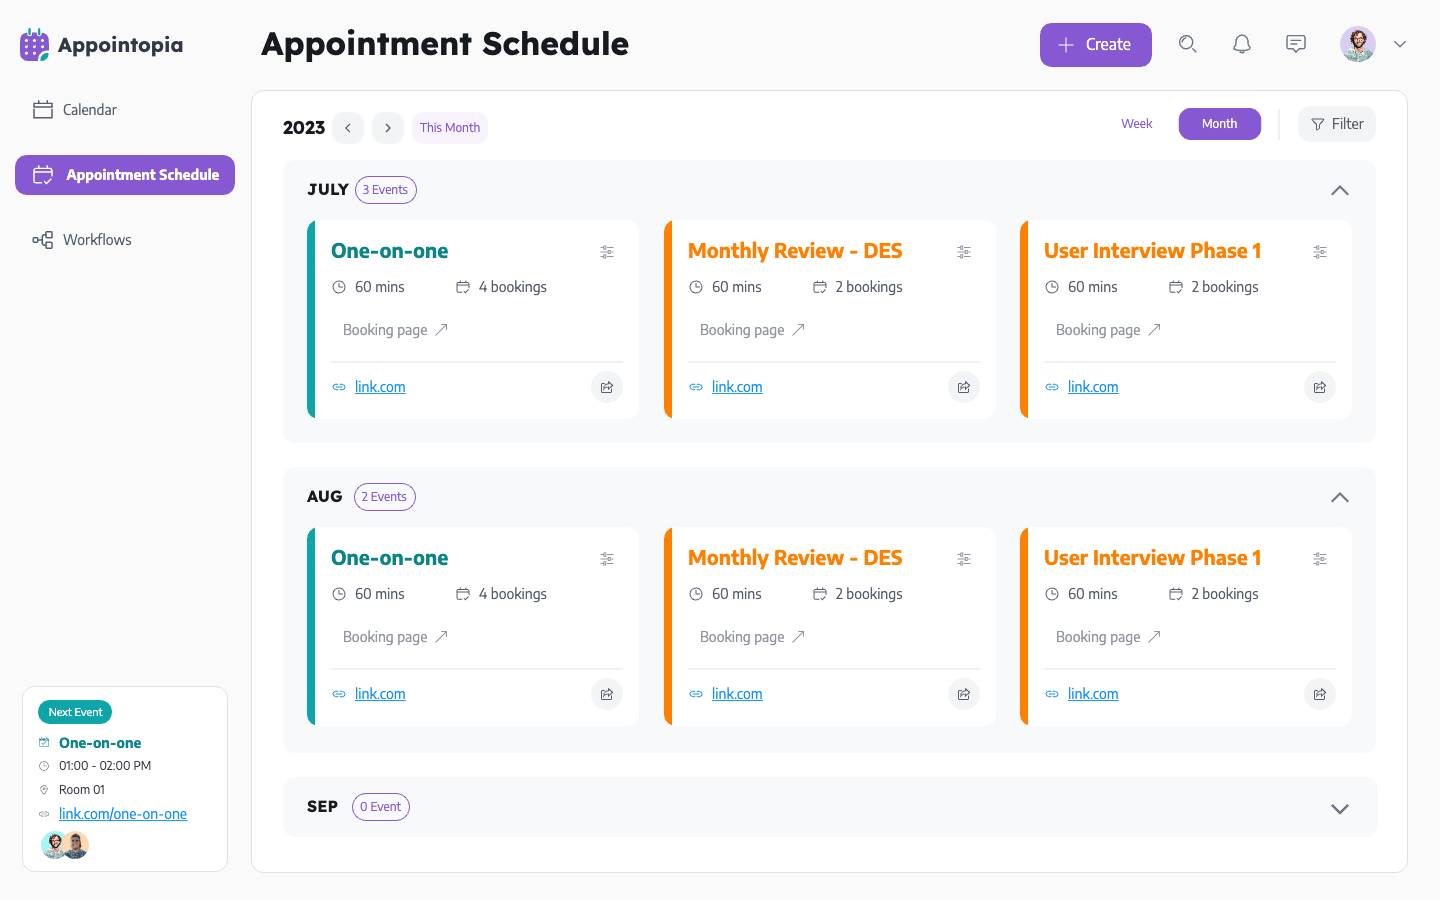This screenshot has height=900, width=1440.
Task: Open the link.com/one-on-one next event link
Action: click(x=123, y=814)
